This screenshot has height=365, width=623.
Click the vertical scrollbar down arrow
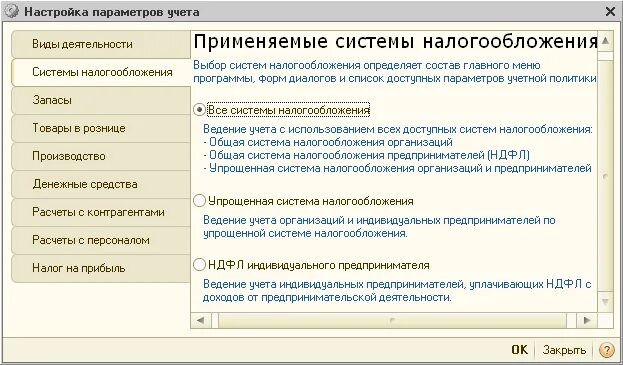coord(605,303)
